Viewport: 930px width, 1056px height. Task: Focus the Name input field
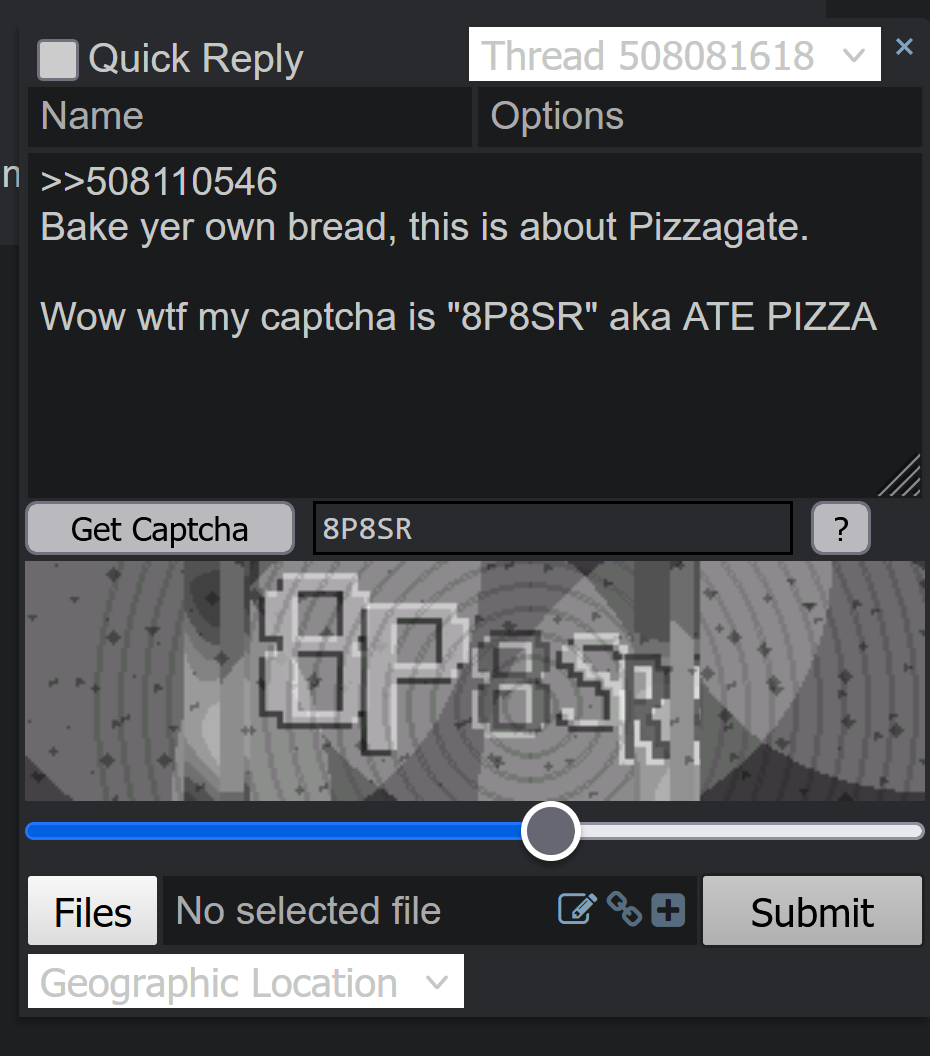tap(250, 117)
